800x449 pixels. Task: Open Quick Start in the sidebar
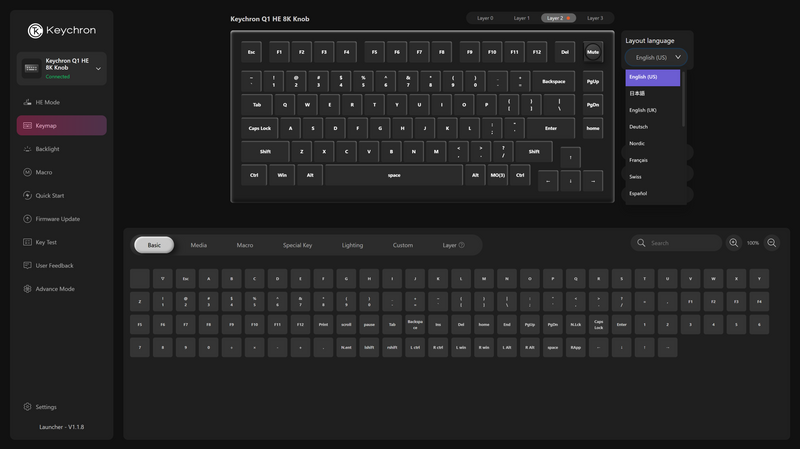coord(61,195)
